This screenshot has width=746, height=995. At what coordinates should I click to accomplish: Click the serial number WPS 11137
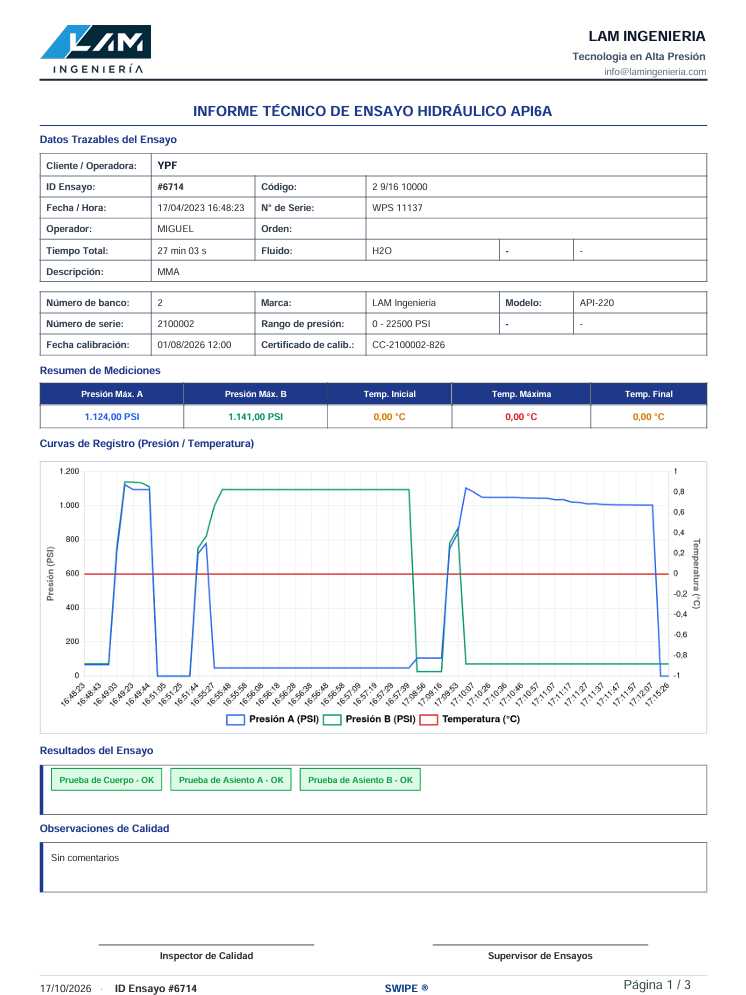397,208
